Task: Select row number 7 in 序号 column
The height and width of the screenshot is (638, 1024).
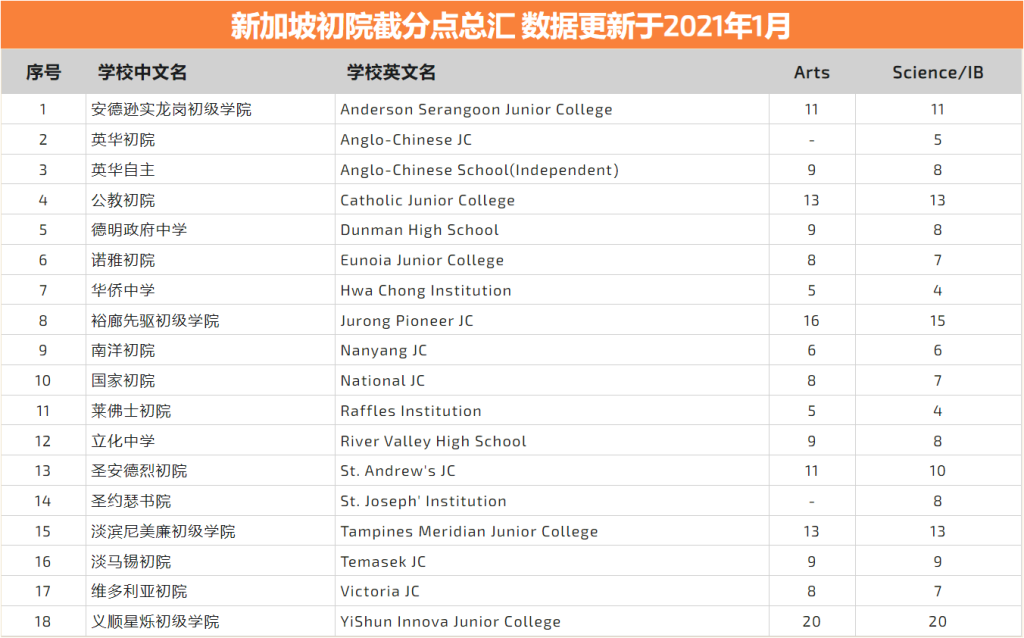Action: 42,290
